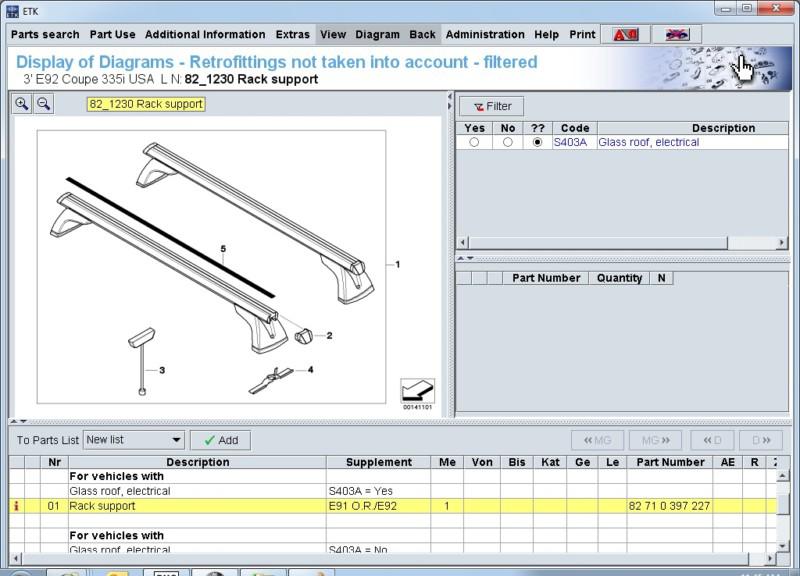This screenshot has width=800, height=576.
Task: Click the red info icon on row 01
Action: coord(16,506)
